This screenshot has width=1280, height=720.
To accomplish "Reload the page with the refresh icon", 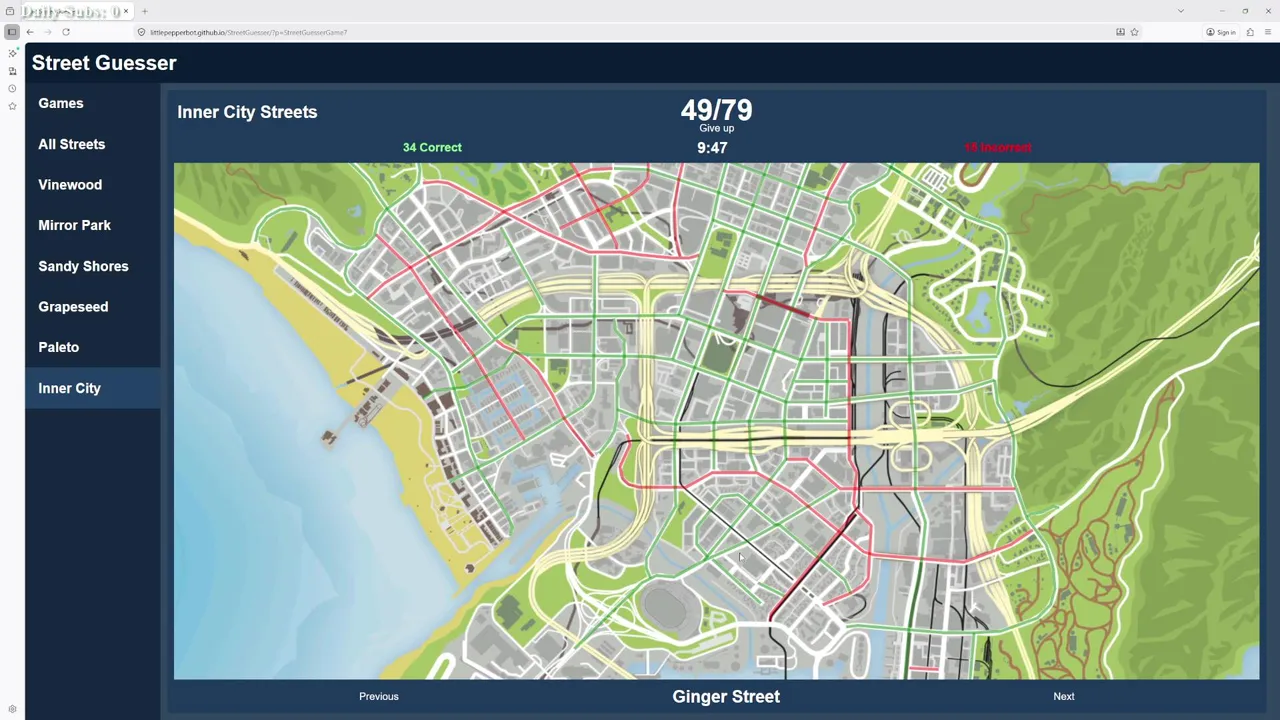I will point(66,32).
